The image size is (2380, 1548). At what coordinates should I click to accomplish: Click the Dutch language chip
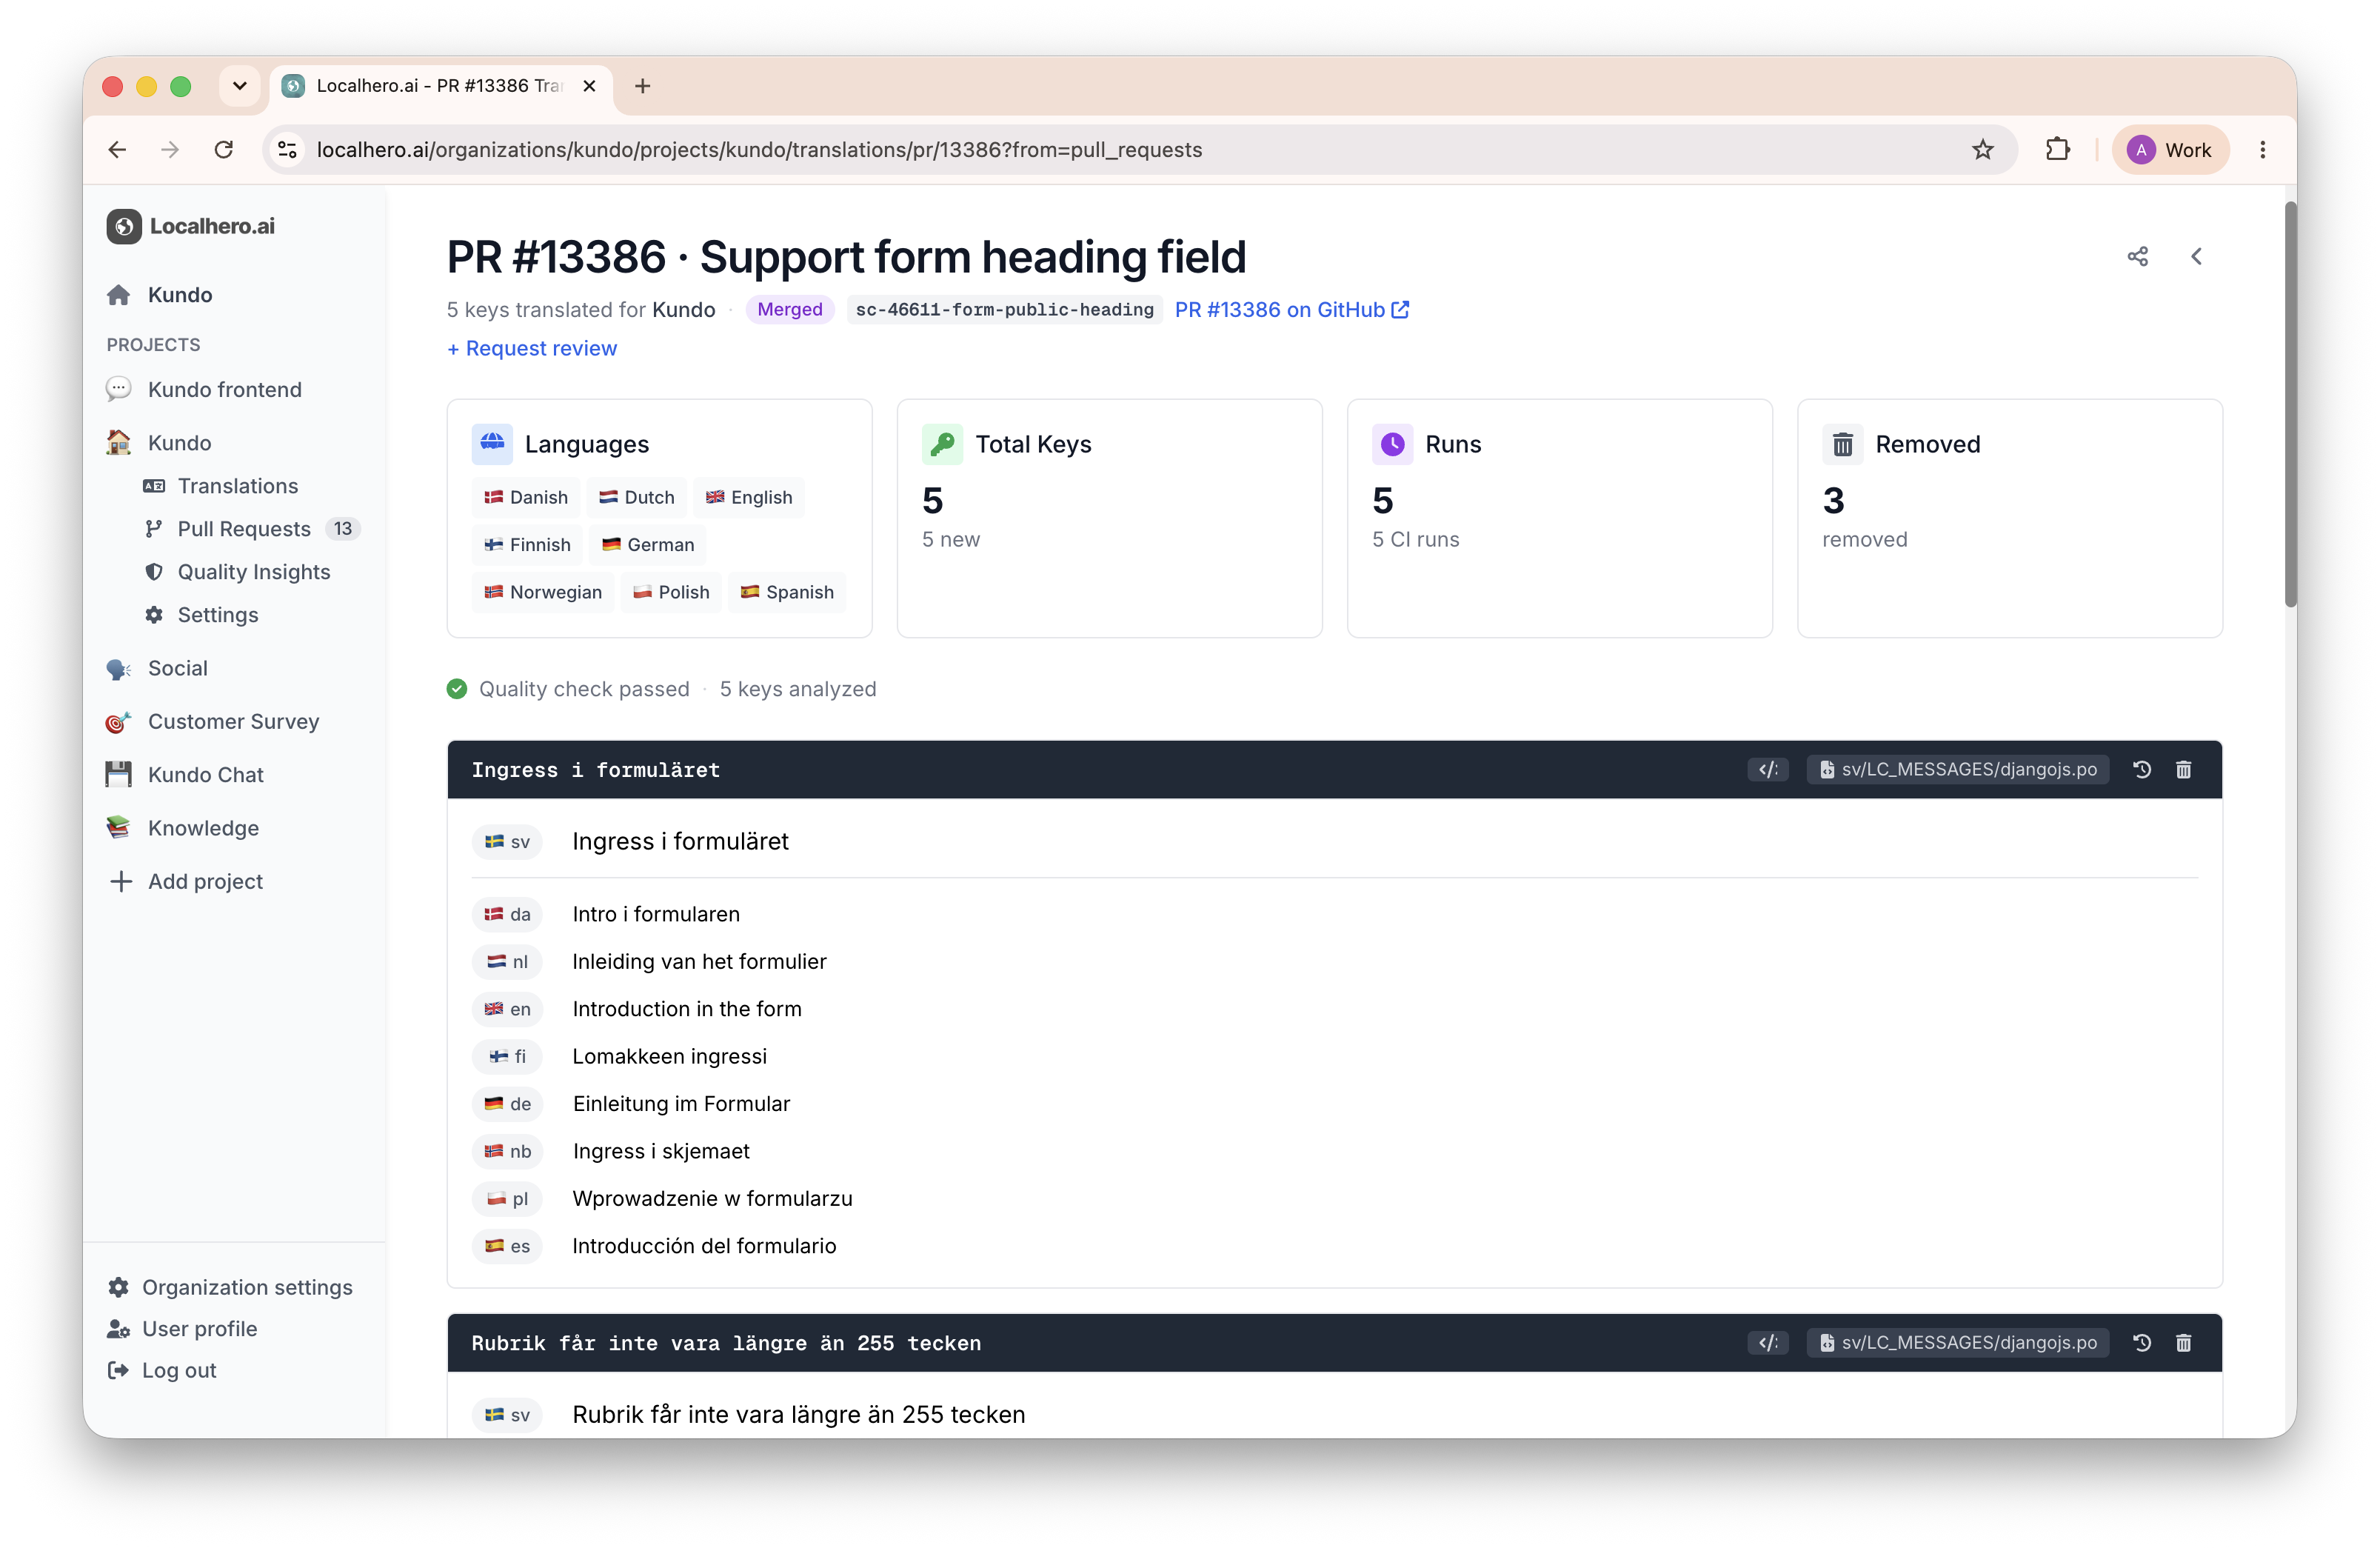[637, 498]
